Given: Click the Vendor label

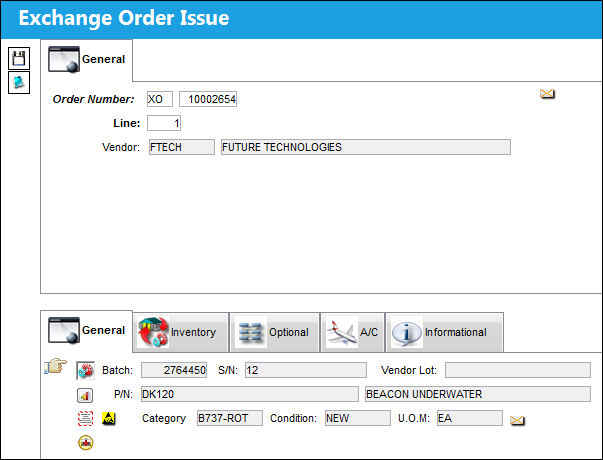Looking at the screenshot, I should (121, 147).
